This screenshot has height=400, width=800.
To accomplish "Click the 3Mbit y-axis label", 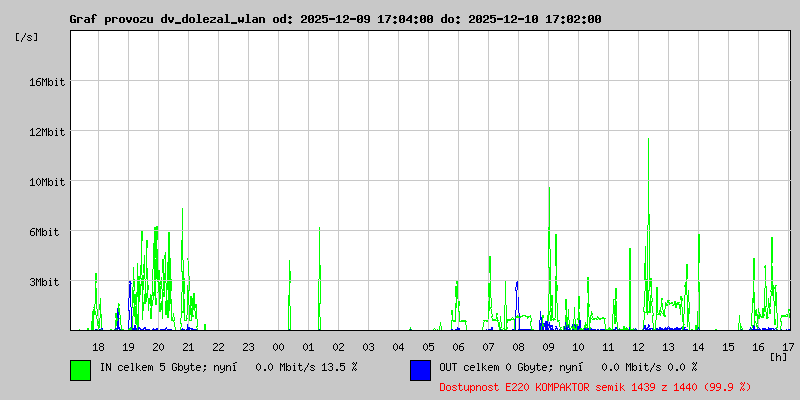I will (x=43, y=282).
